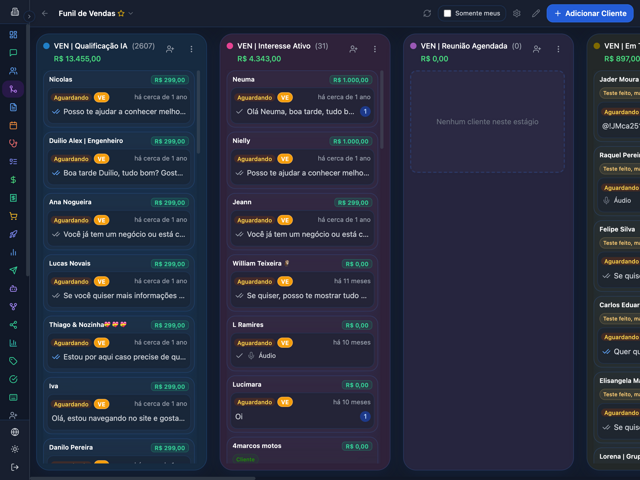Click the horizontal scrollbar at the bottom

(143, 478)
